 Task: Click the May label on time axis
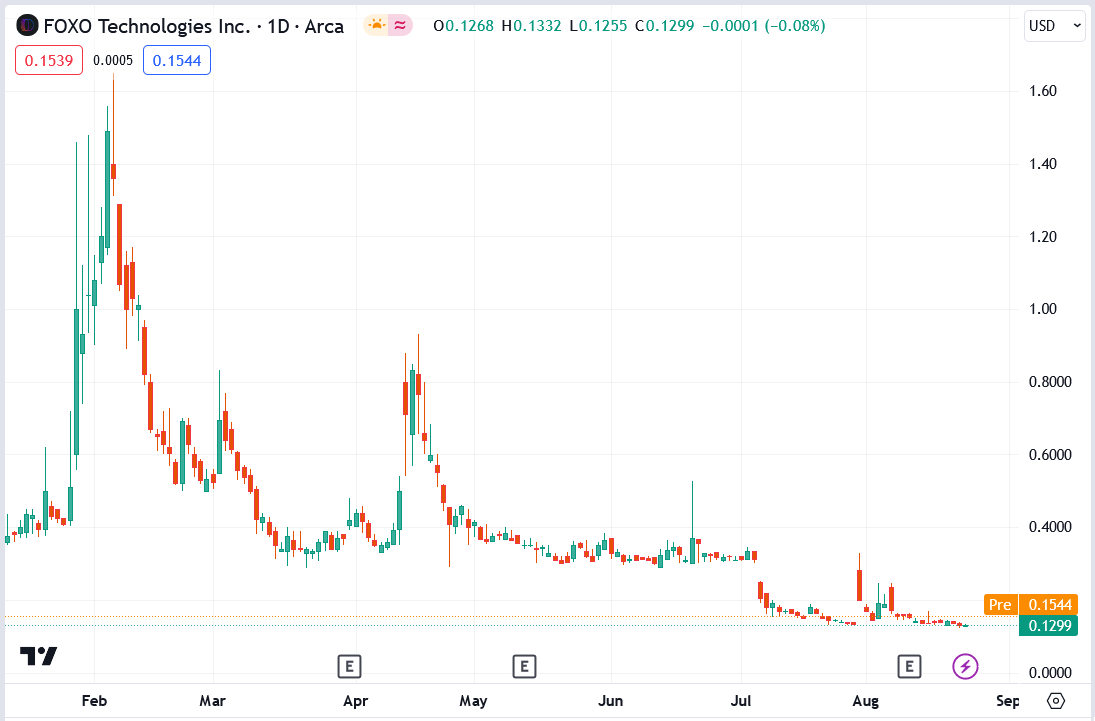tap(473, 700)
